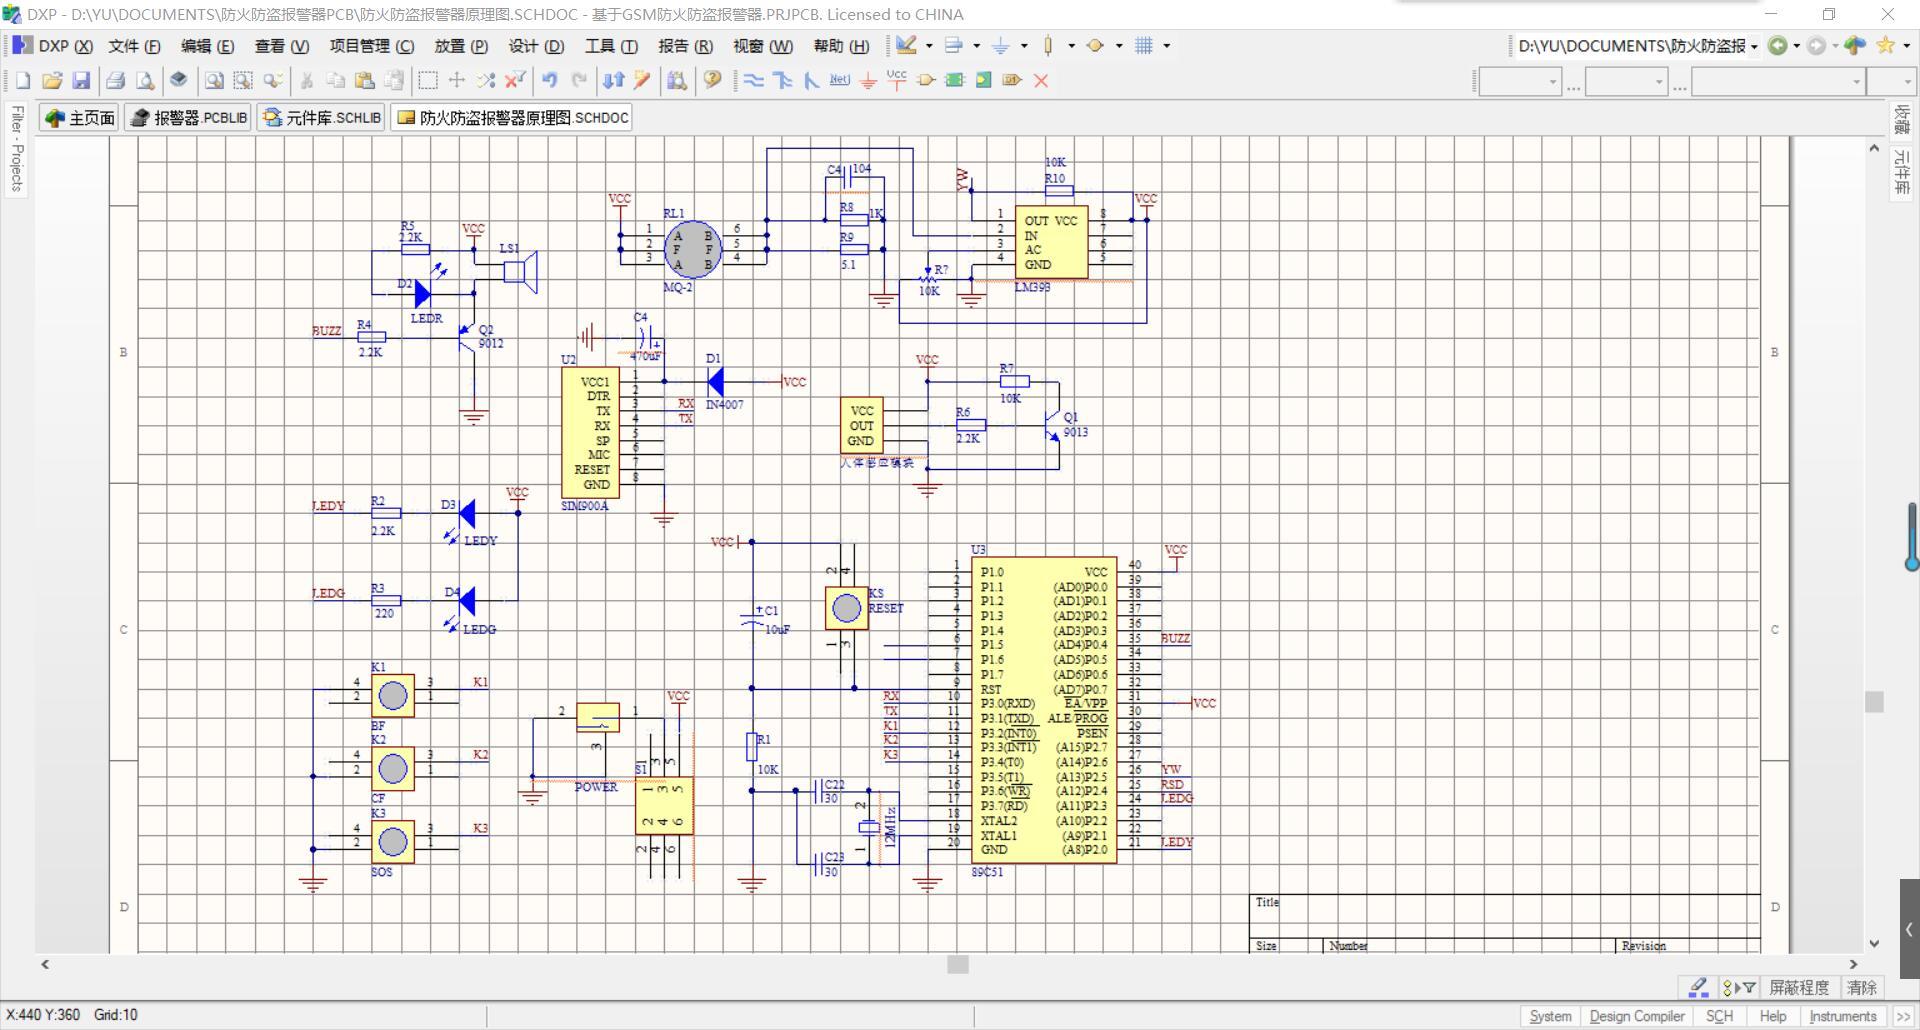Viewport: 1920px width, 1030px height.
Task: Click the Print icon in toolbar
Action: 116,80
